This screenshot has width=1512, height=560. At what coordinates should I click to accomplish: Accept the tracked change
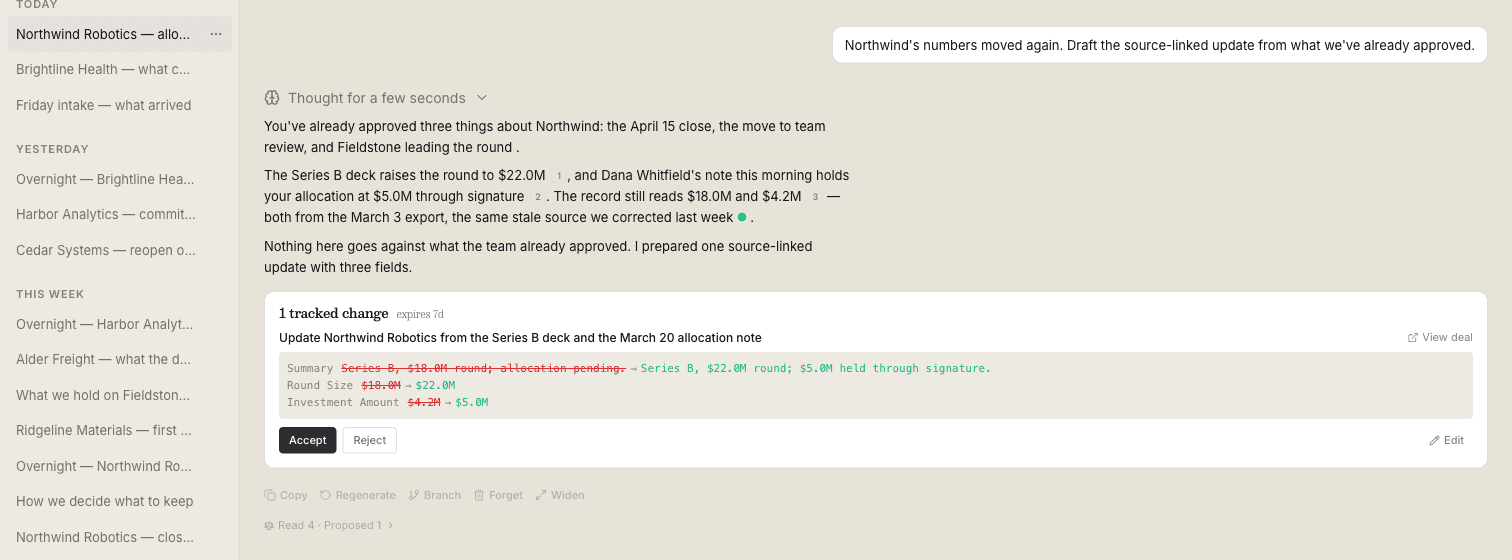point(308,440)
